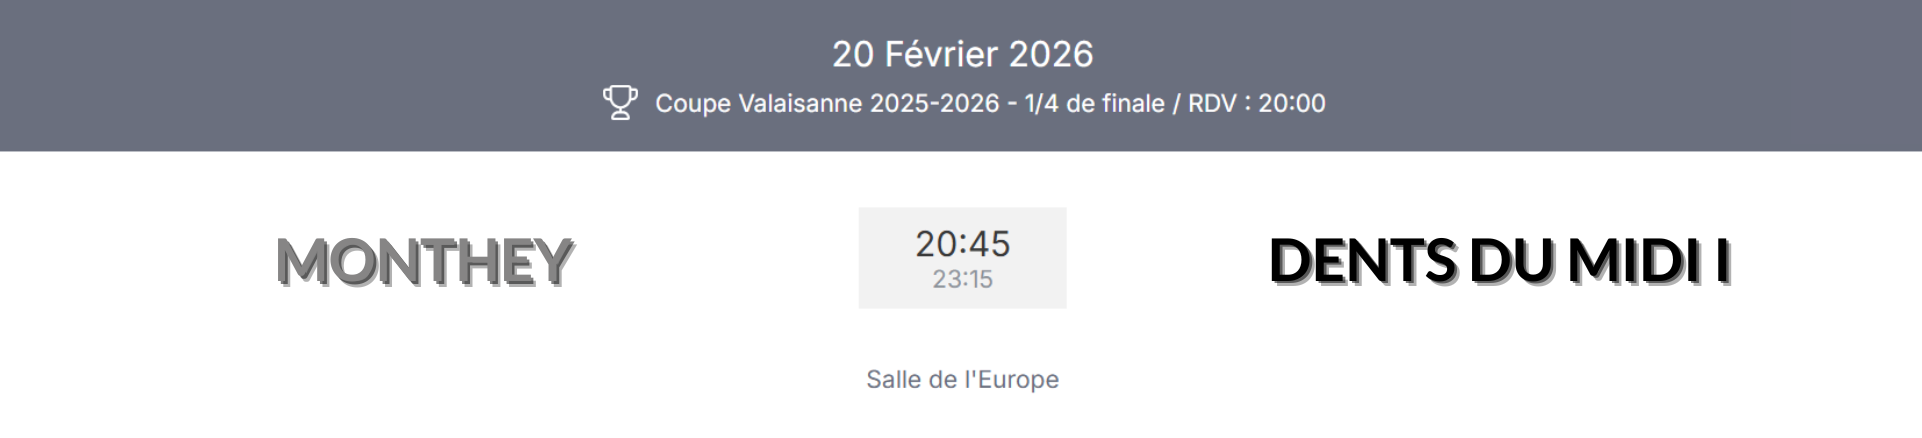Screen dimensions: 1922x438
Task: Select the word finale in the subtitle
Action: click(x=1133, y=104)
